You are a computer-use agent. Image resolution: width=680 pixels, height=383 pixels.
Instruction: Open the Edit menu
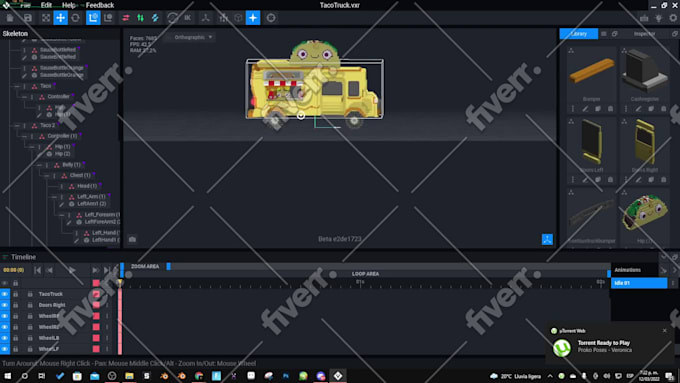(46, 5)
